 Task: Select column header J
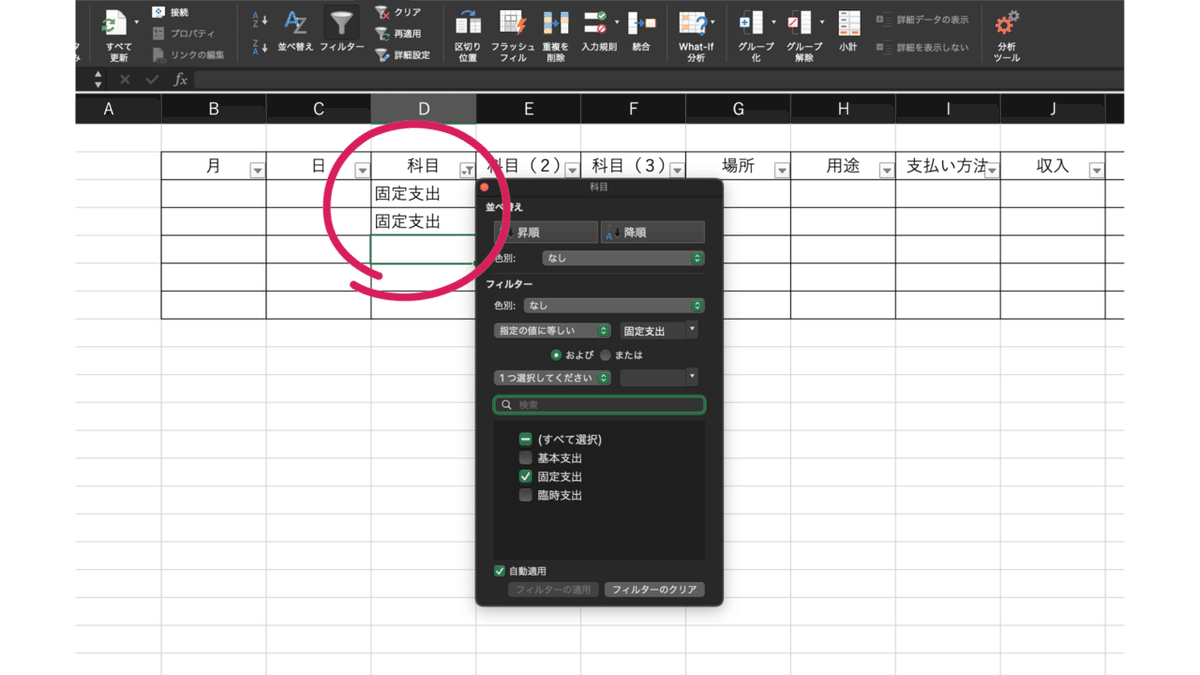pos(1053,109)
